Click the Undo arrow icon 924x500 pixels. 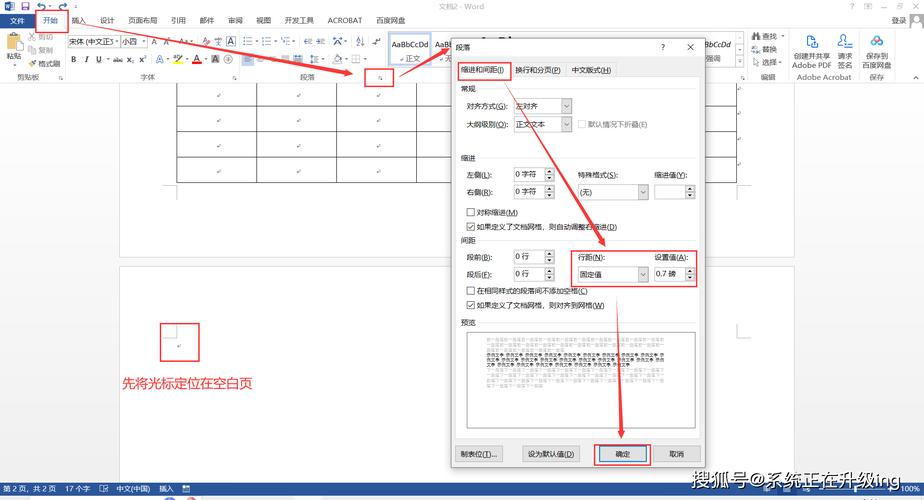(x=41, y=6)
